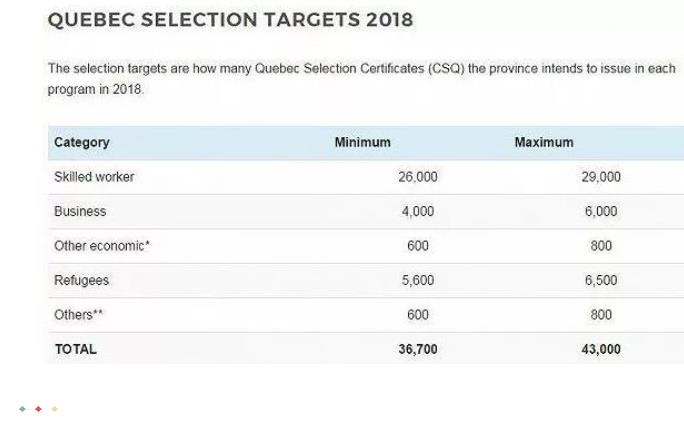This screenshot has width=684, height=422.
Task: Click the 6,000 business maximum value
Action: (x=601, y=211)
